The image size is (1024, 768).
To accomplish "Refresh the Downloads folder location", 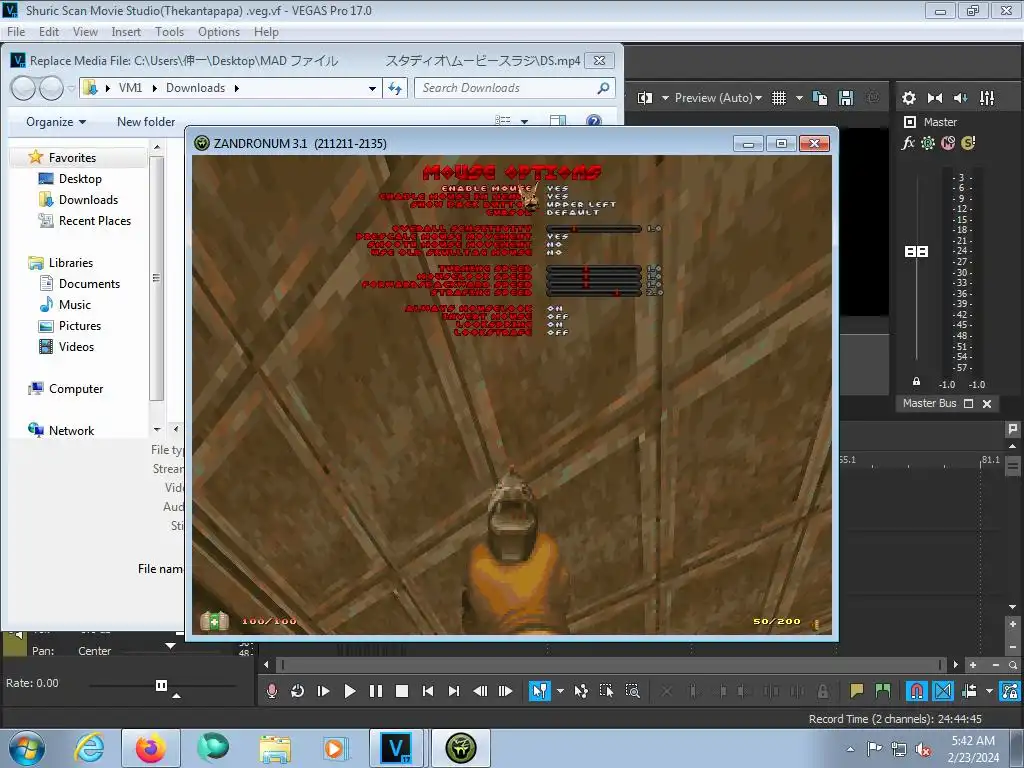I will [395, 88].
